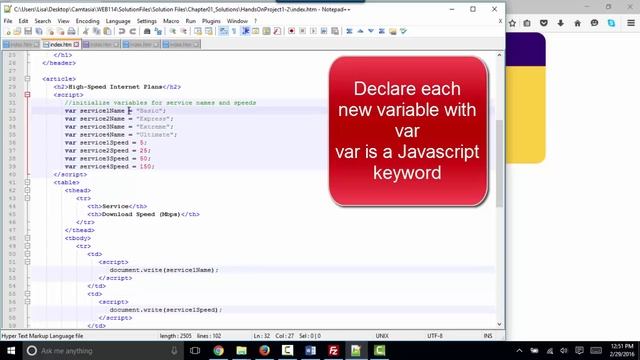640x360 pixels.
Task: Toggle synchronize horizontal scrolling icon
Action: (x=209, y=31)
